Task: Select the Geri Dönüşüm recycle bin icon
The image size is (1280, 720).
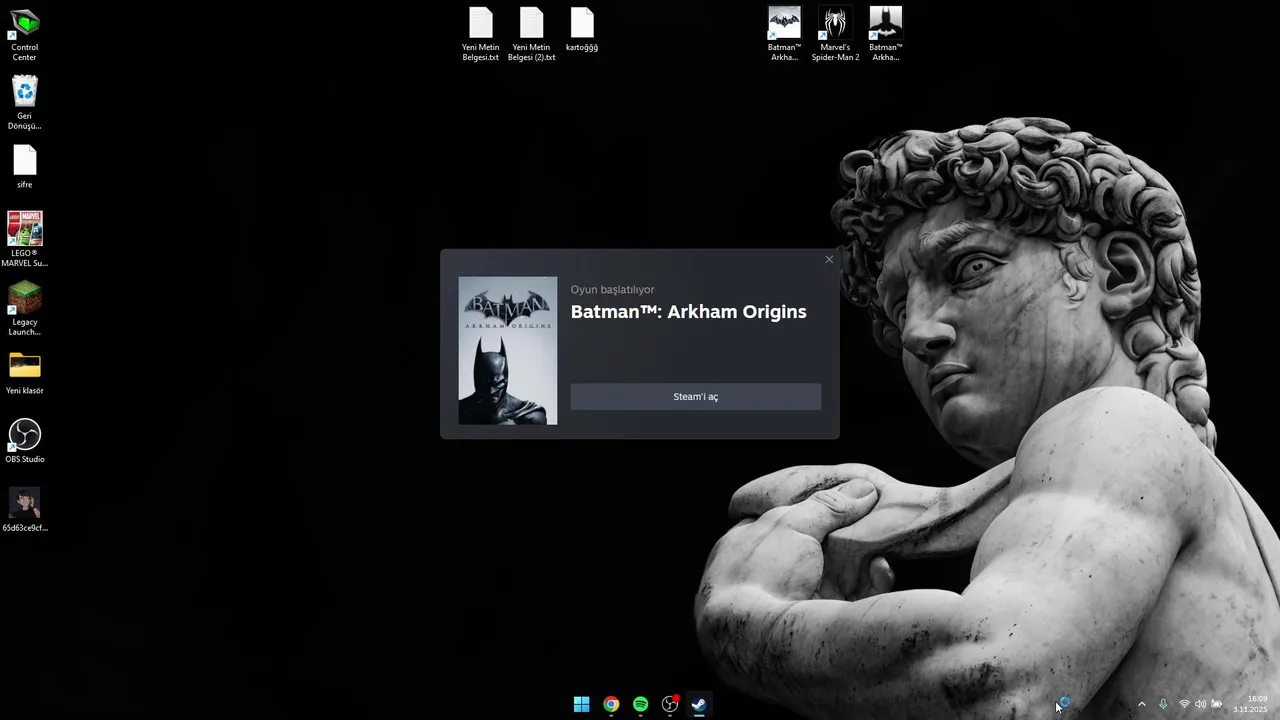Action: (24, 103)
